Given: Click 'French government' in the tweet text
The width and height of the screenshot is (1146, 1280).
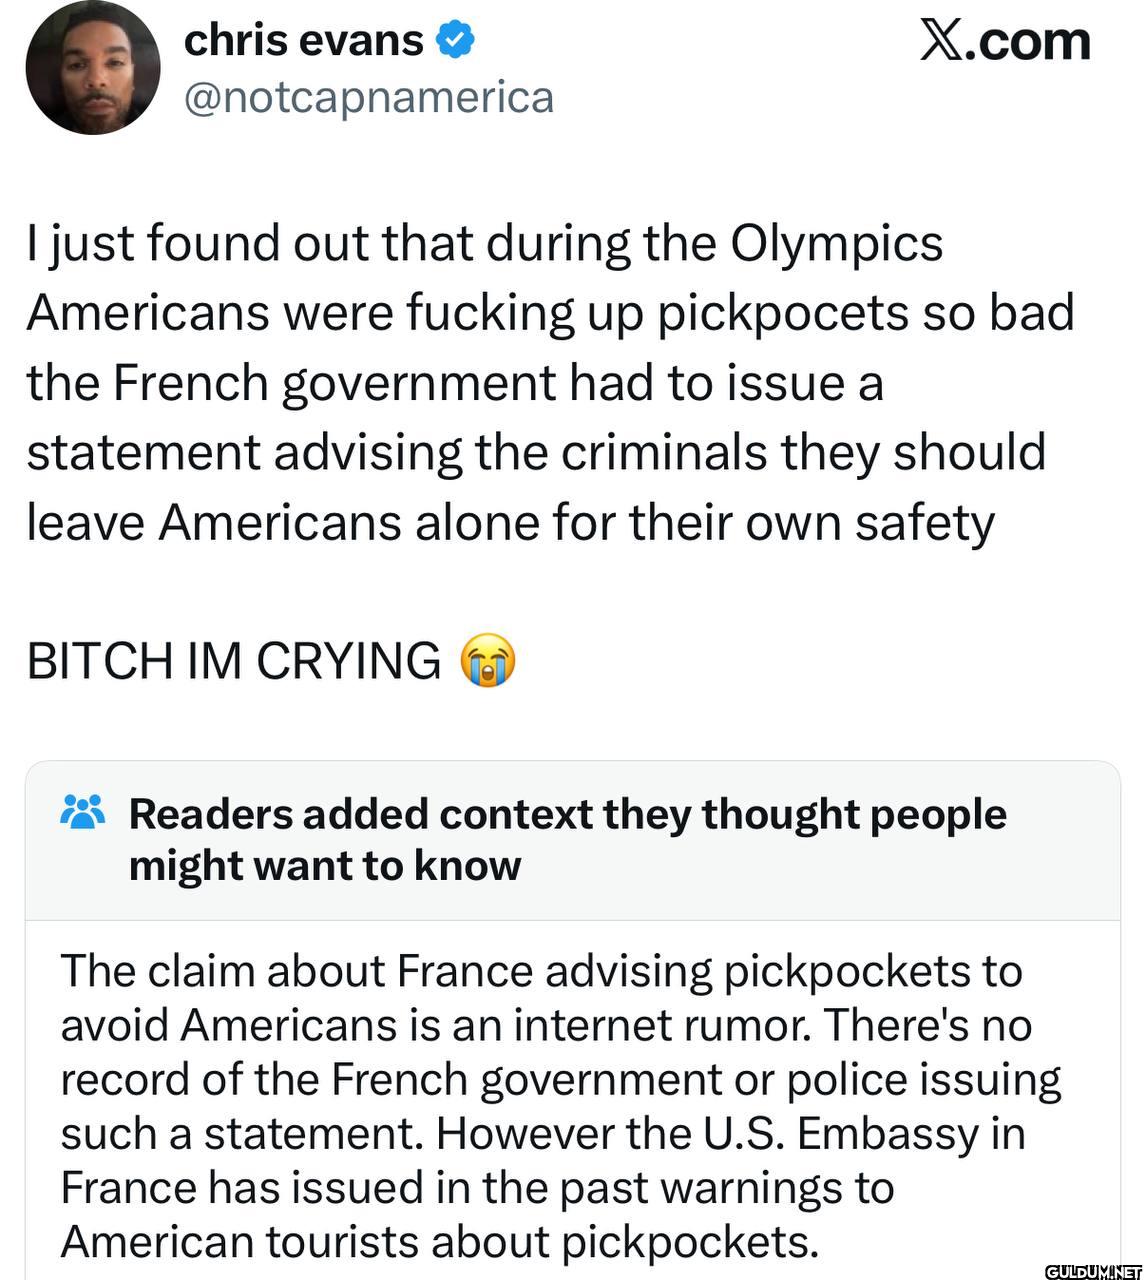Looking at the screenshot, I should pos(333,382).
